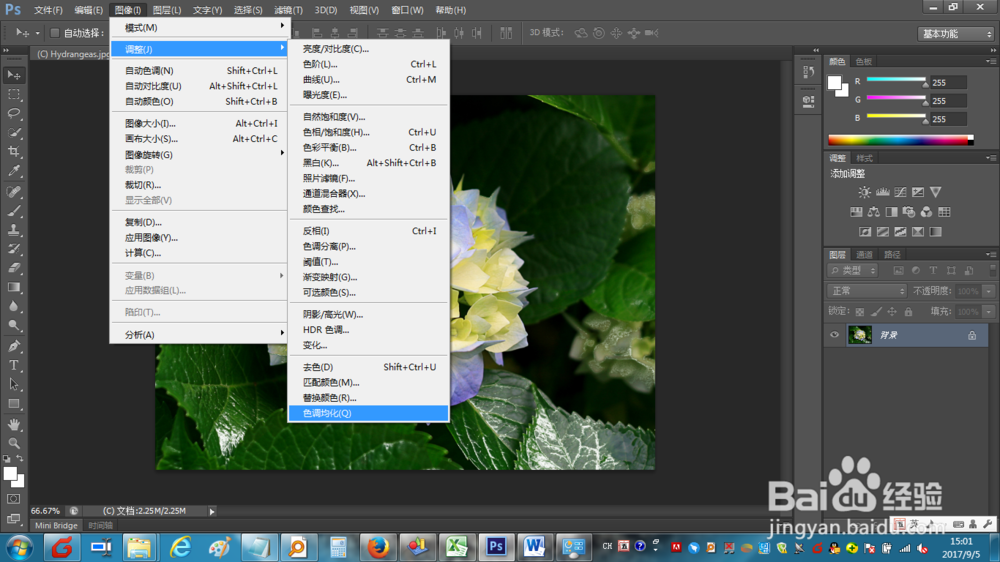The height and width of the screenshot is (562, 1000).
Task: Open Firefox from the Windows taskbar
Action: tap(378, 547)
